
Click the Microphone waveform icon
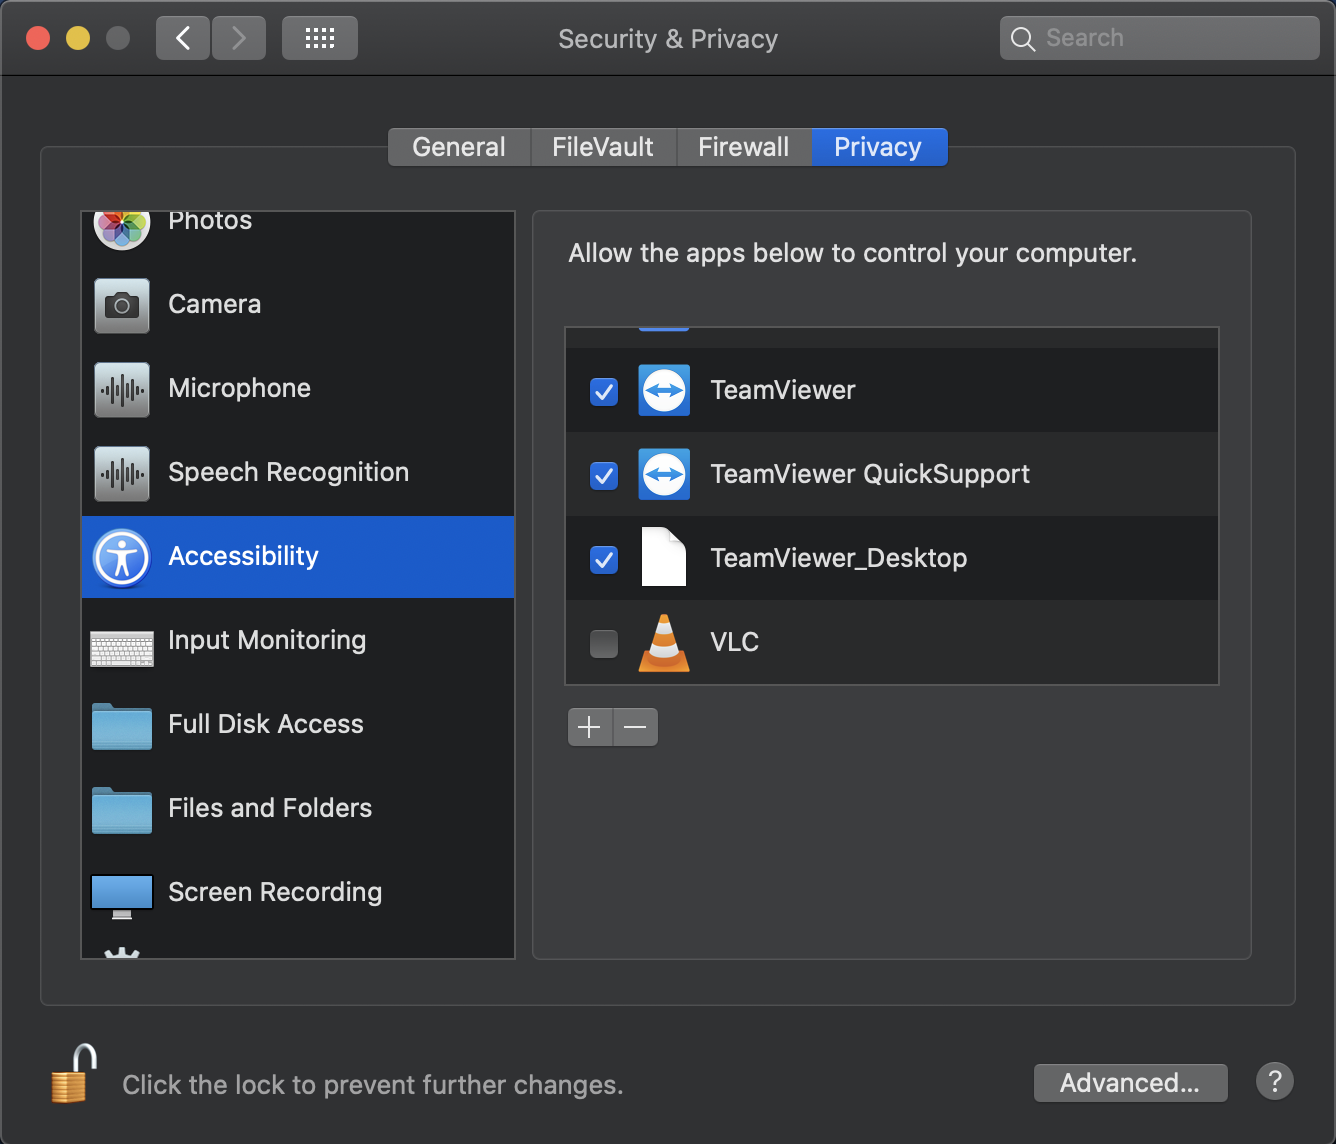122,389
